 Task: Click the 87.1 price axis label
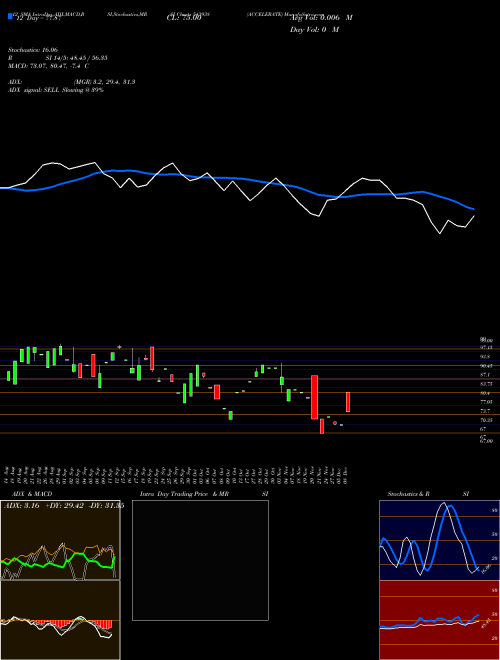pyautogui.click(x=484, y=375)
